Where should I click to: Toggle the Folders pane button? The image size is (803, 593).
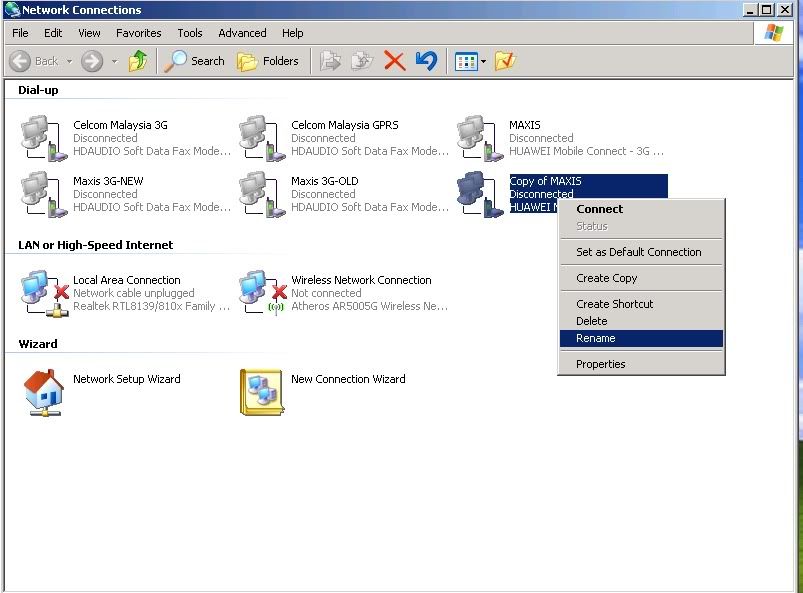pos(268,61)
